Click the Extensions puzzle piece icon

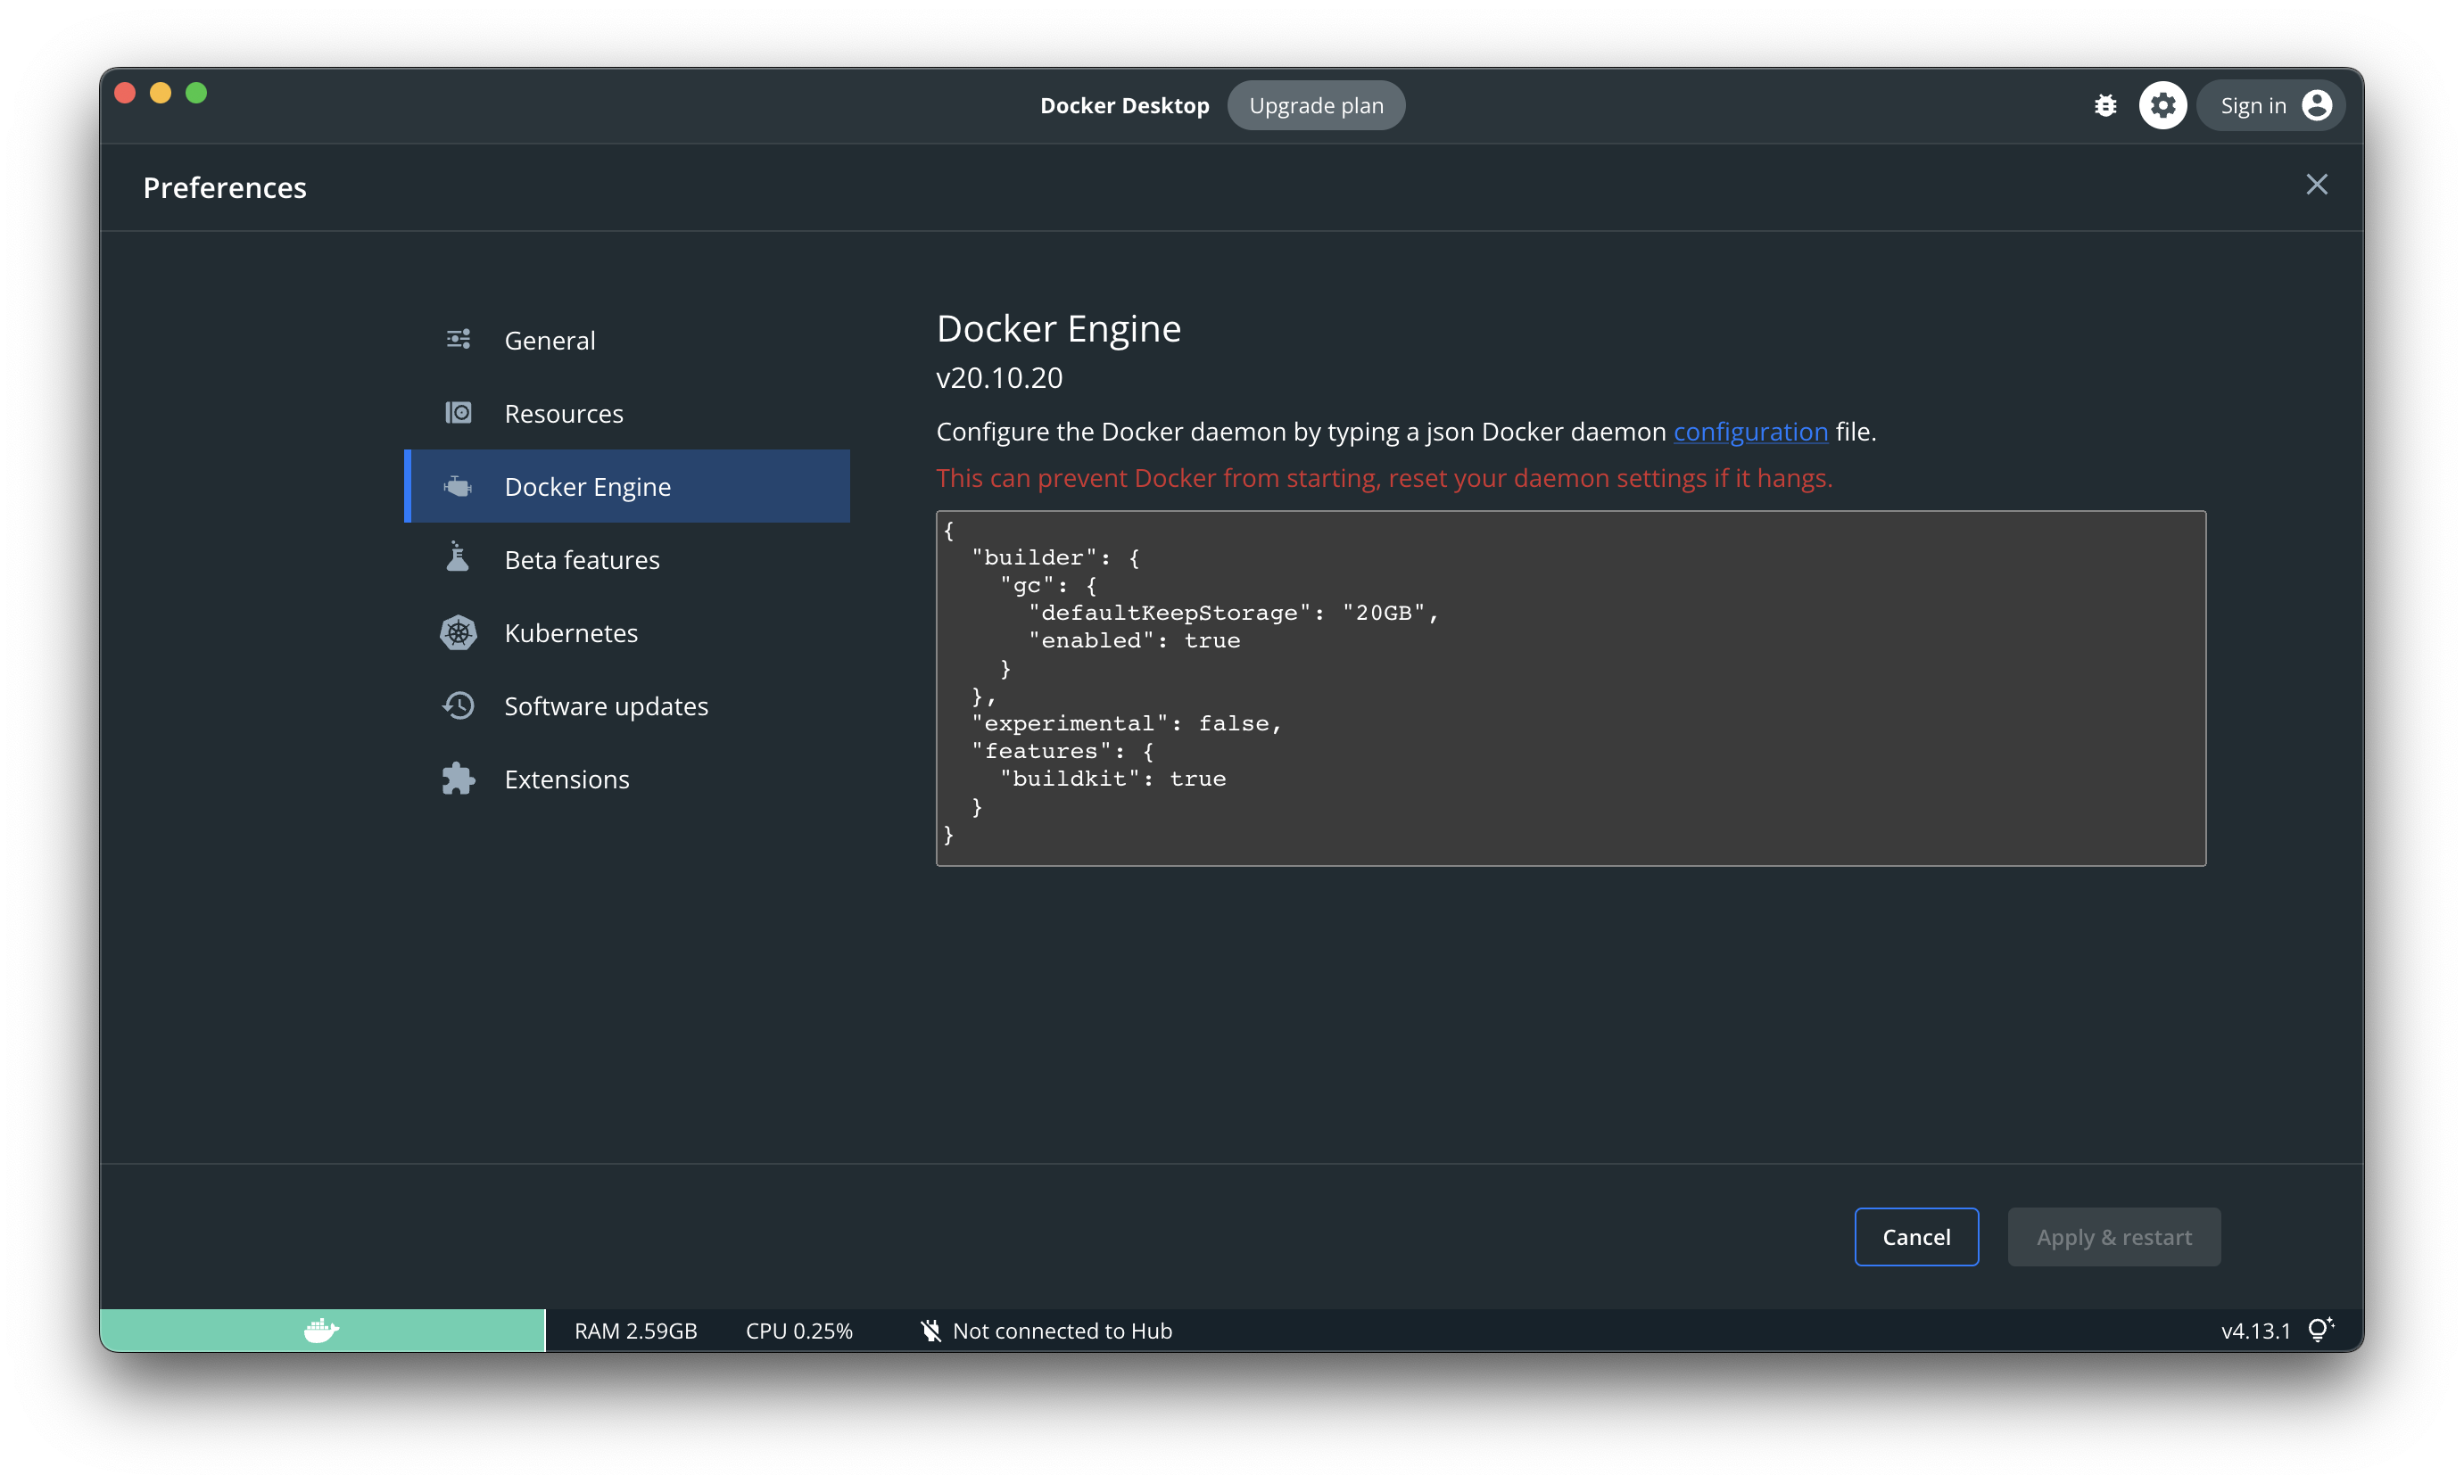(458, 779)
